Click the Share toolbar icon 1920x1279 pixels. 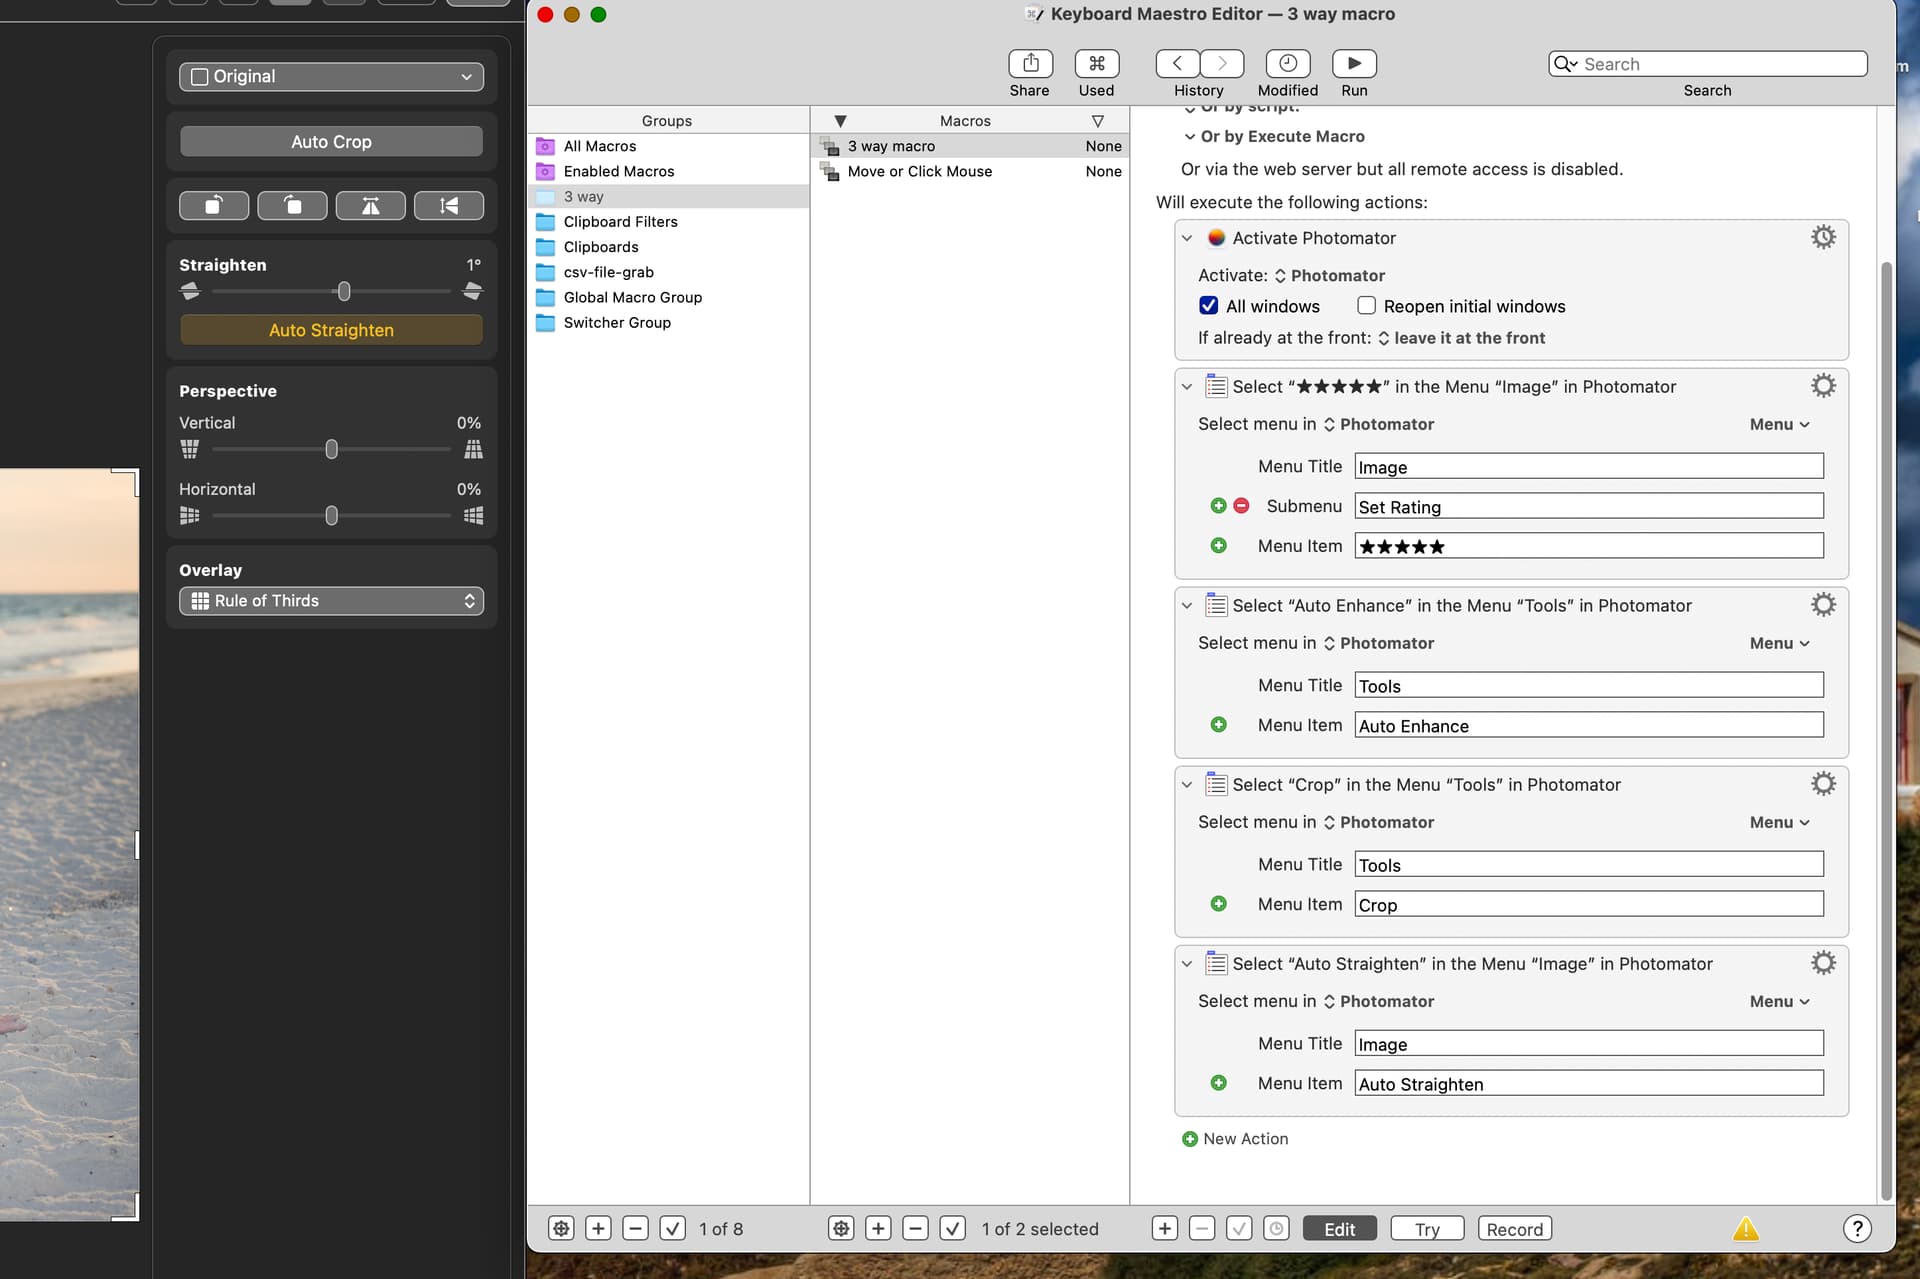(1030, 63)
